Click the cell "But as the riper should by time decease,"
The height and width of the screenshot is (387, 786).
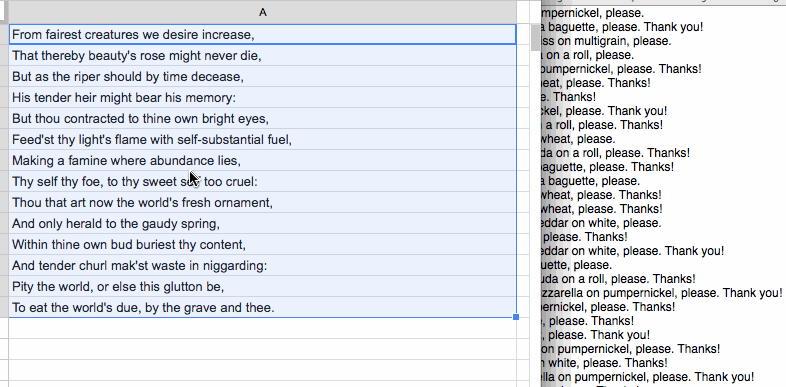[x=262, y=77]
